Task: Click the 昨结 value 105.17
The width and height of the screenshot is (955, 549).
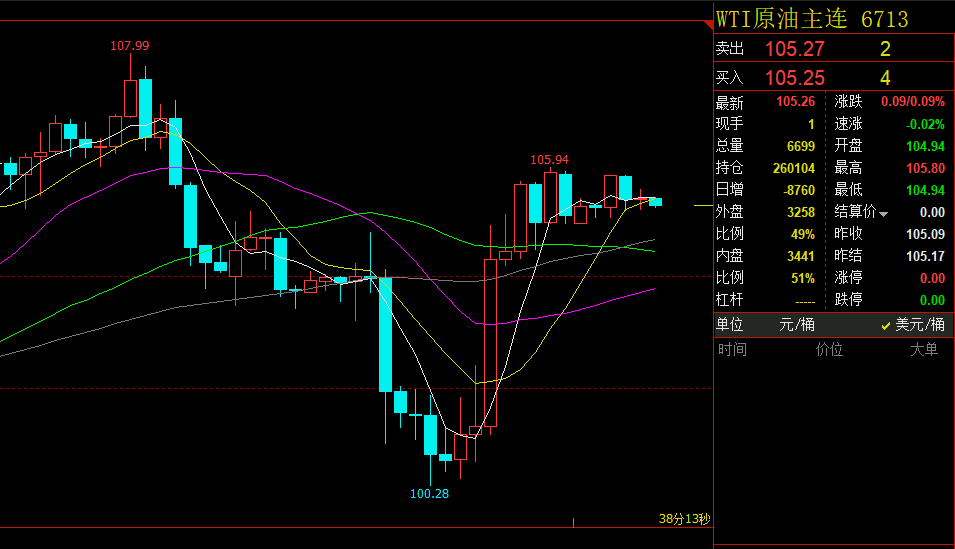Action: click(925, 256)
